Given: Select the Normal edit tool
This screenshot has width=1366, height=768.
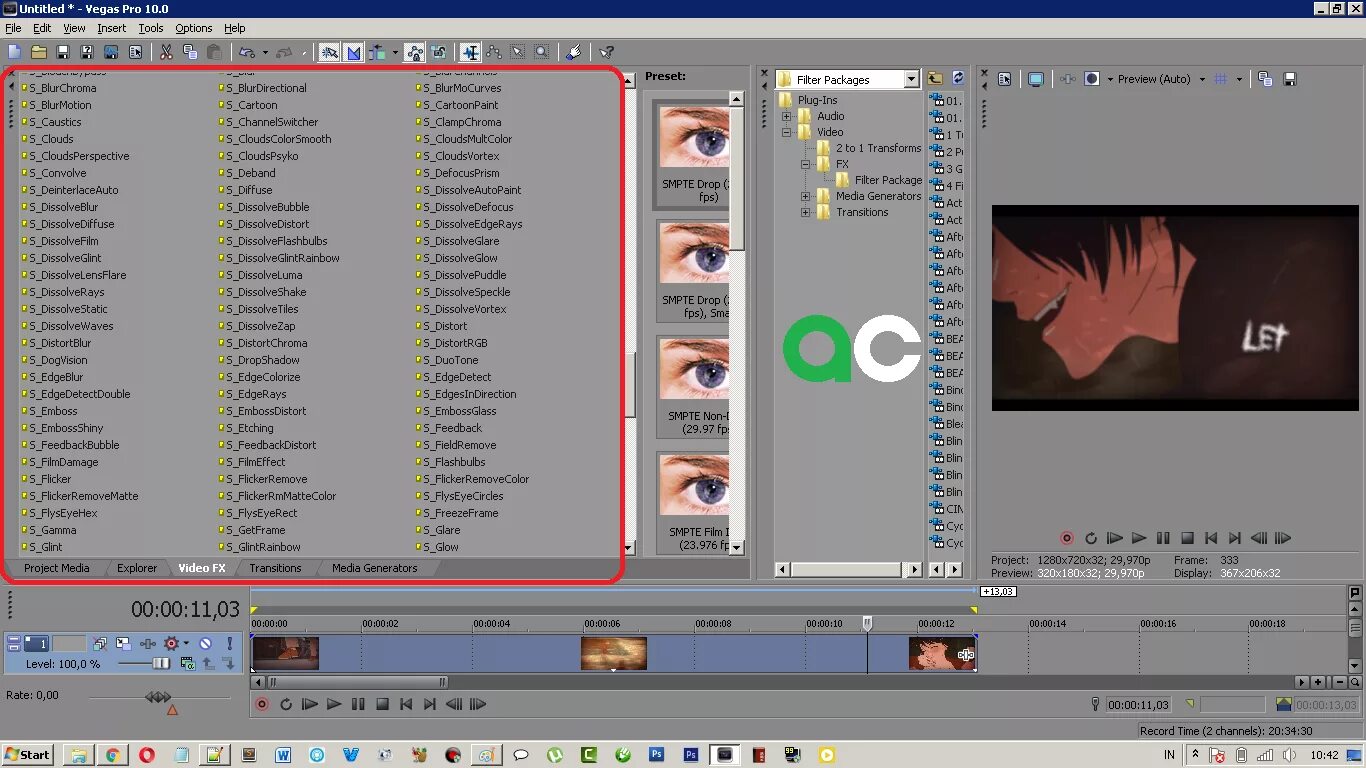Looking at the screenshot, I should click(470, 52).
